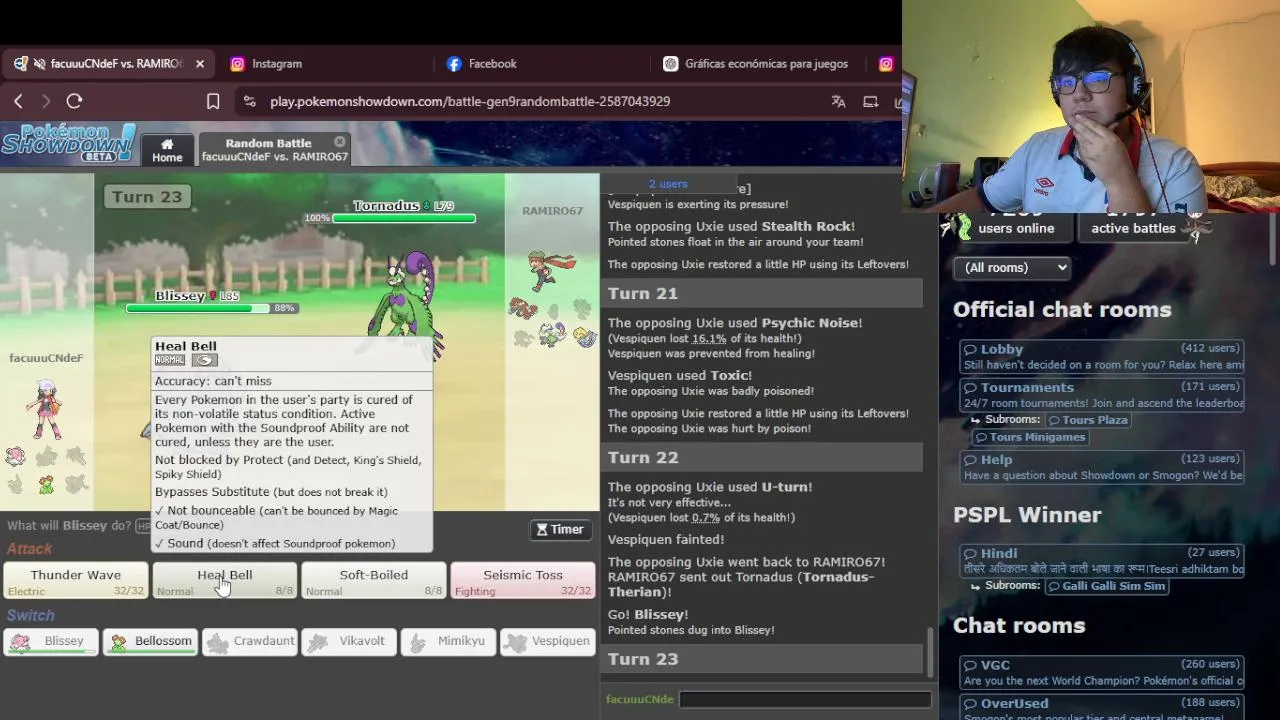1280x720 pixels.
Task: Switch to Bellossom
Action: [150, 642]
